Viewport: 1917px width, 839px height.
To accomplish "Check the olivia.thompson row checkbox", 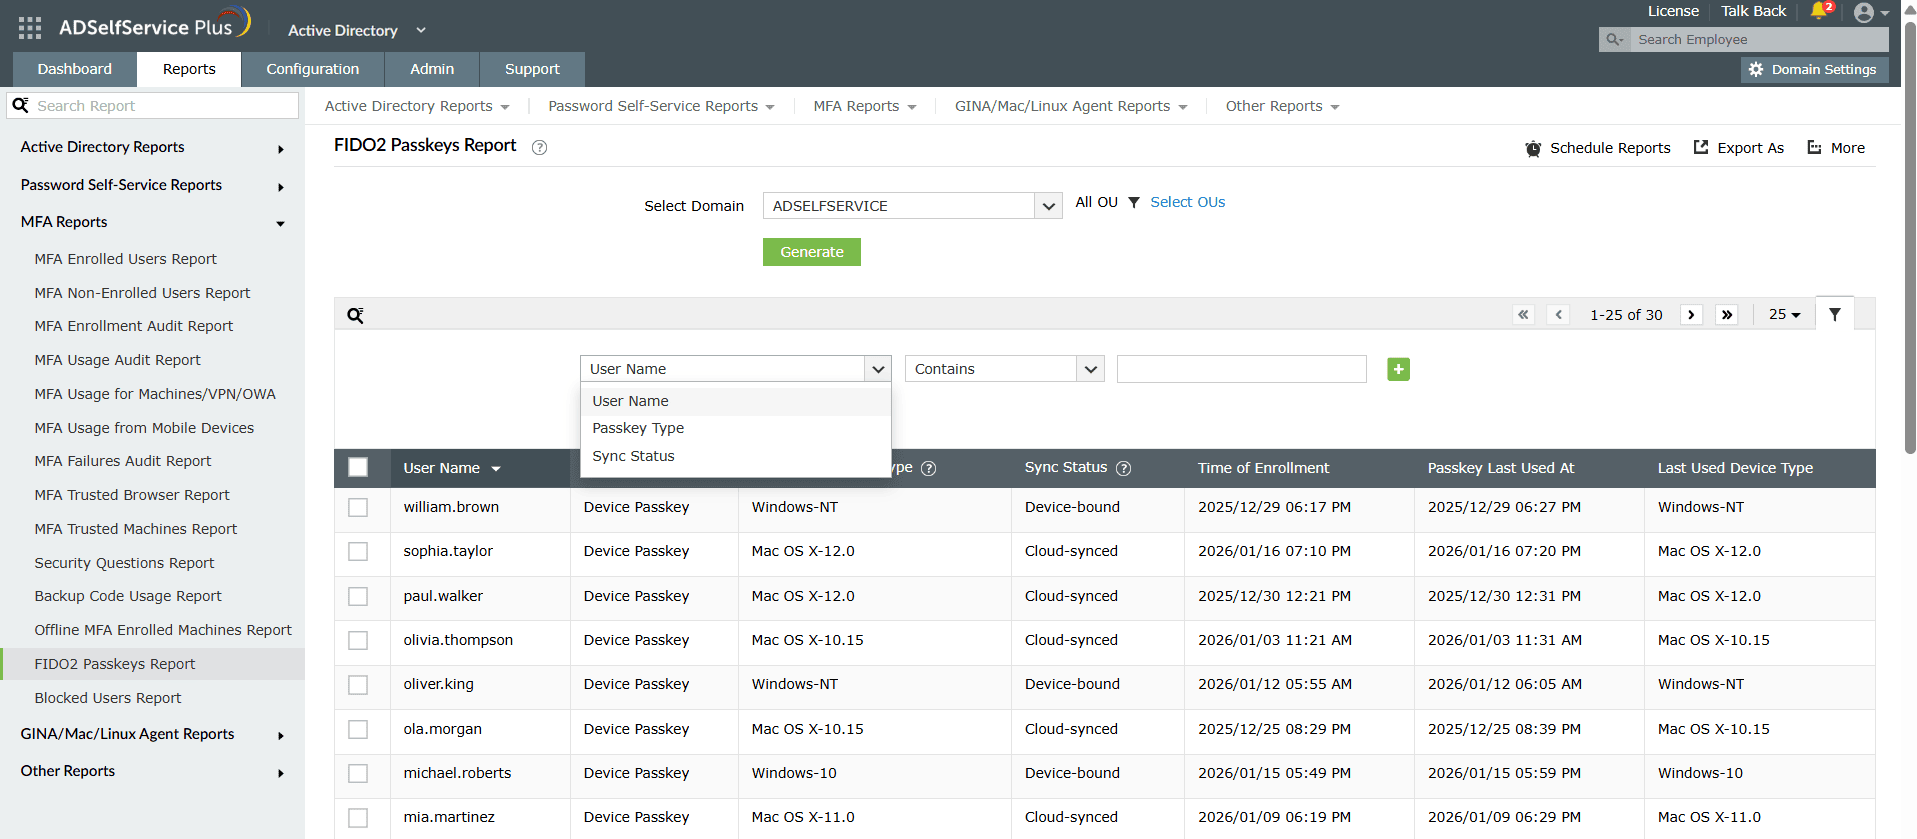I will pyautogui.click(x=358, y=640).
